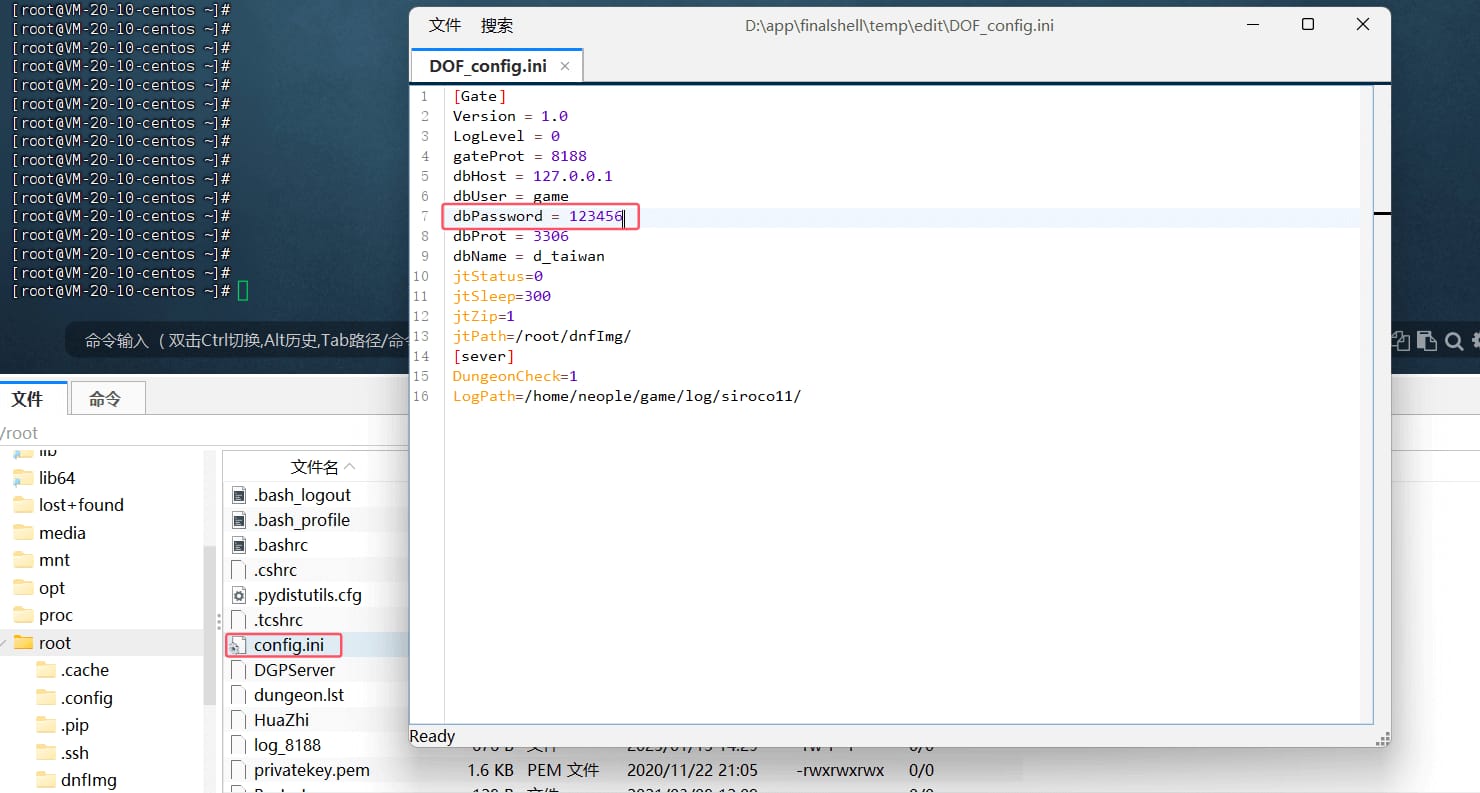
Task: Open the 搜索 menu in editor
Action: tap(497, 25)
